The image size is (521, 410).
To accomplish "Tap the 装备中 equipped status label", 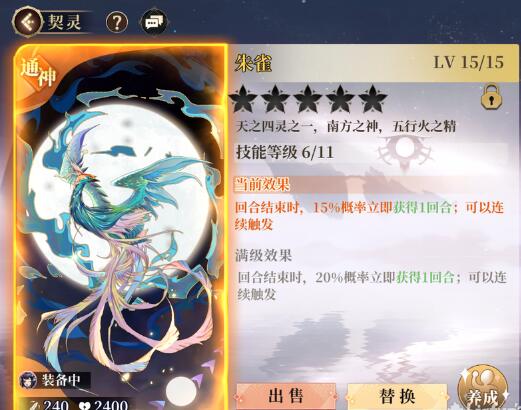I will tap(61, 380).
